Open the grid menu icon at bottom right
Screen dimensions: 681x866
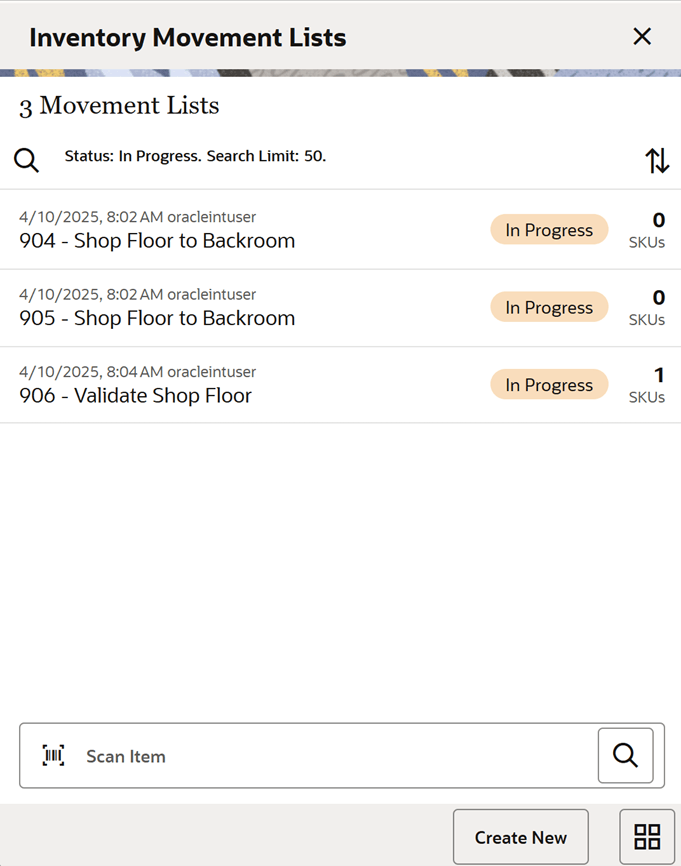point(647,836)
